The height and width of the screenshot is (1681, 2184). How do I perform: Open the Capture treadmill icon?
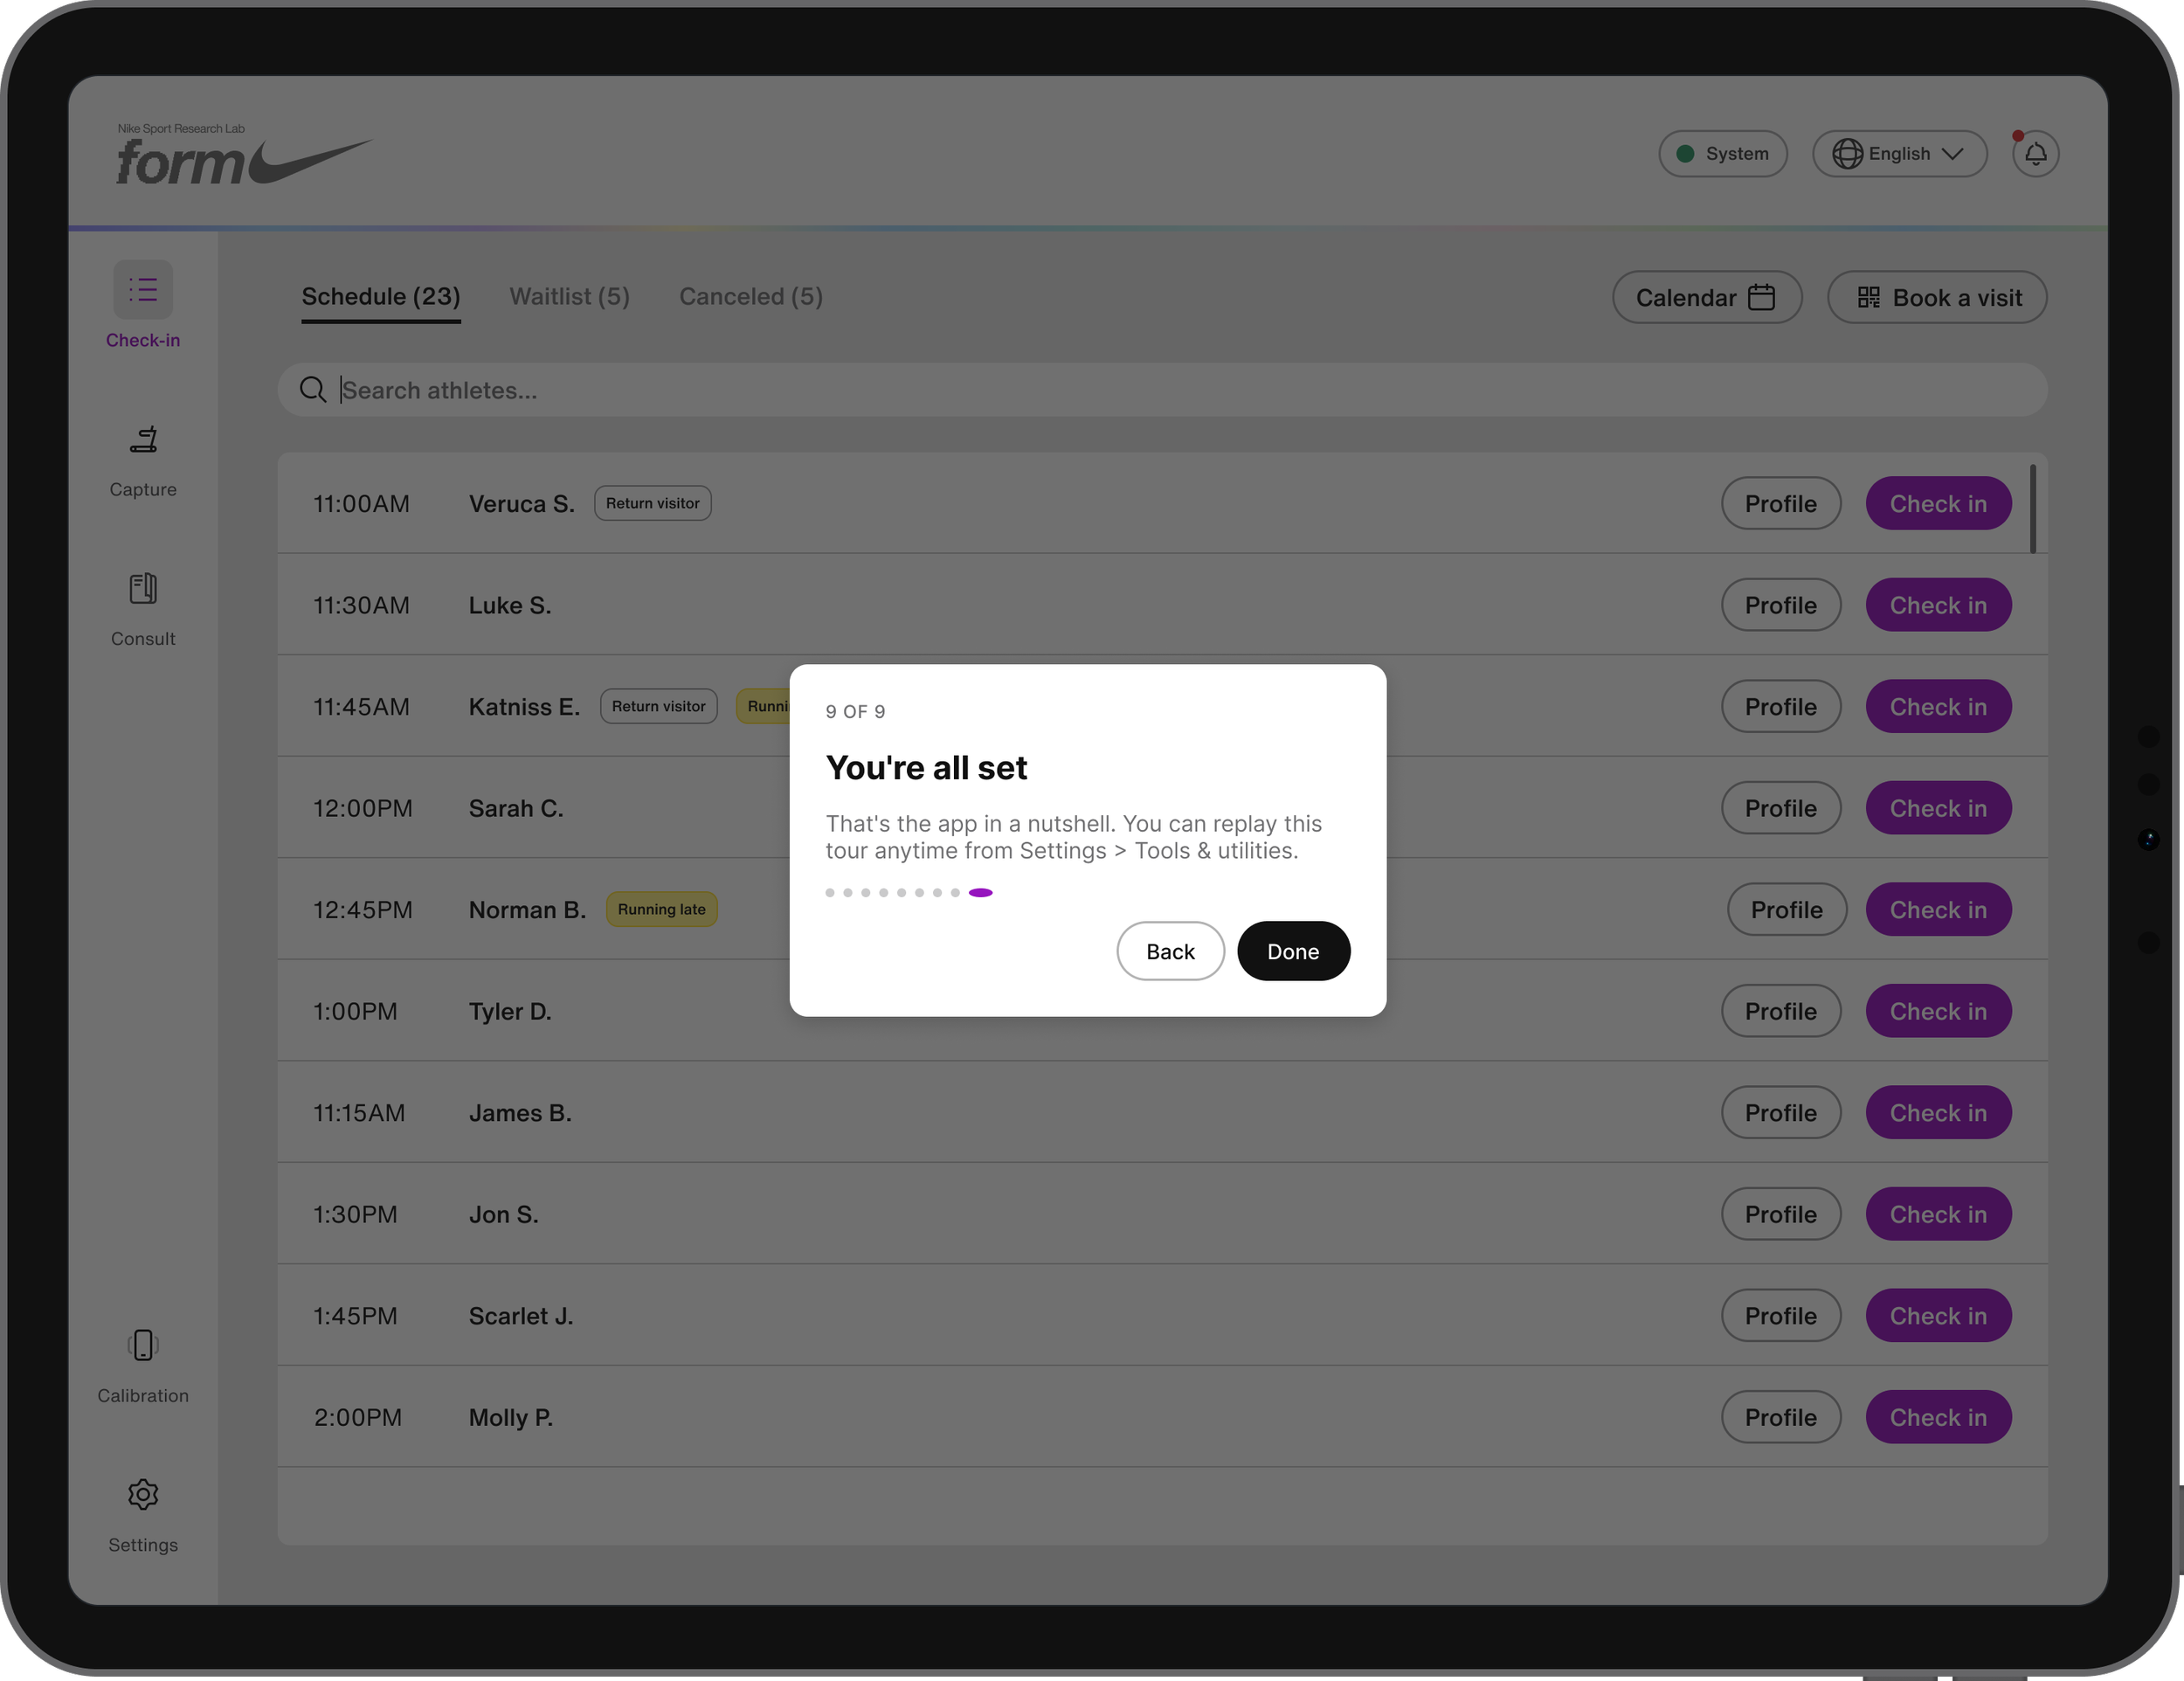(143, 440)
